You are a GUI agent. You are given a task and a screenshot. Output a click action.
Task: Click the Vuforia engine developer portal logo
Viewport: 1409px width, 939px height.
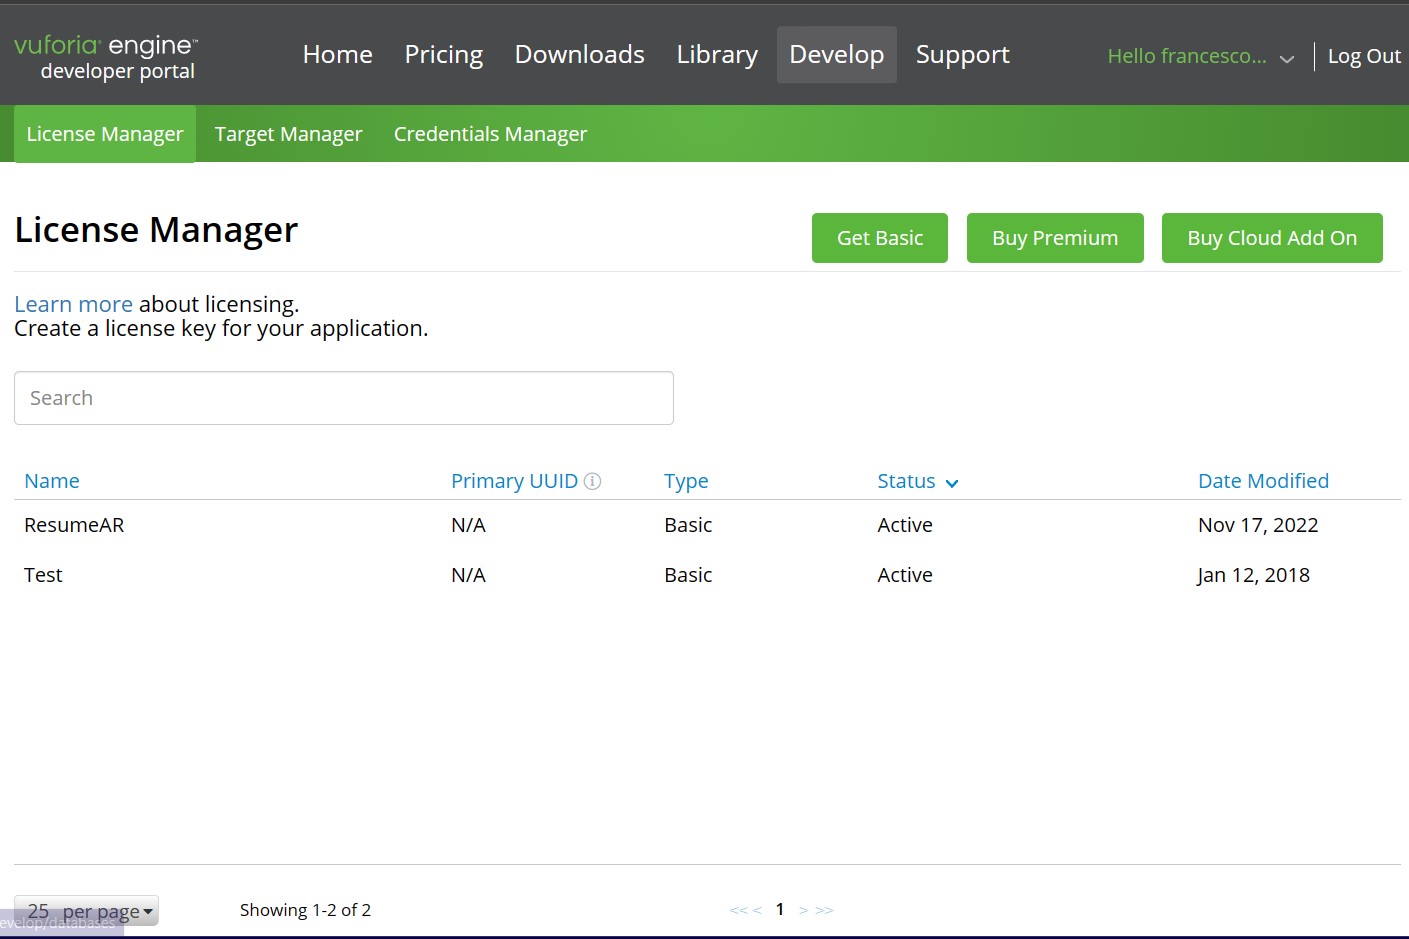coord(106,57)
